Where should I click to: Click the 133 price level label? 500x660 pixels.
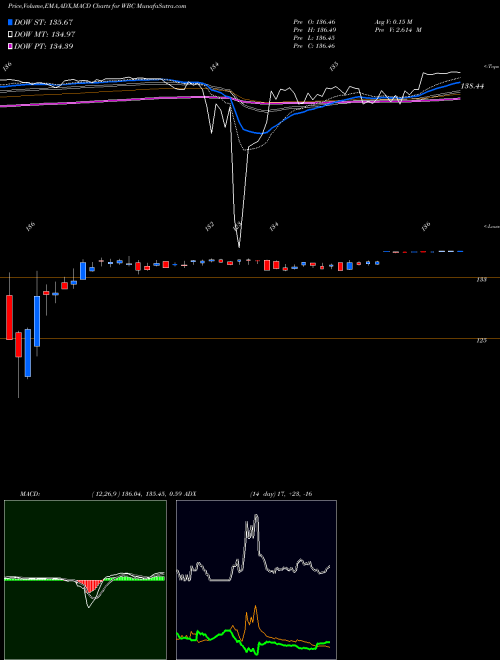[482, 279]
